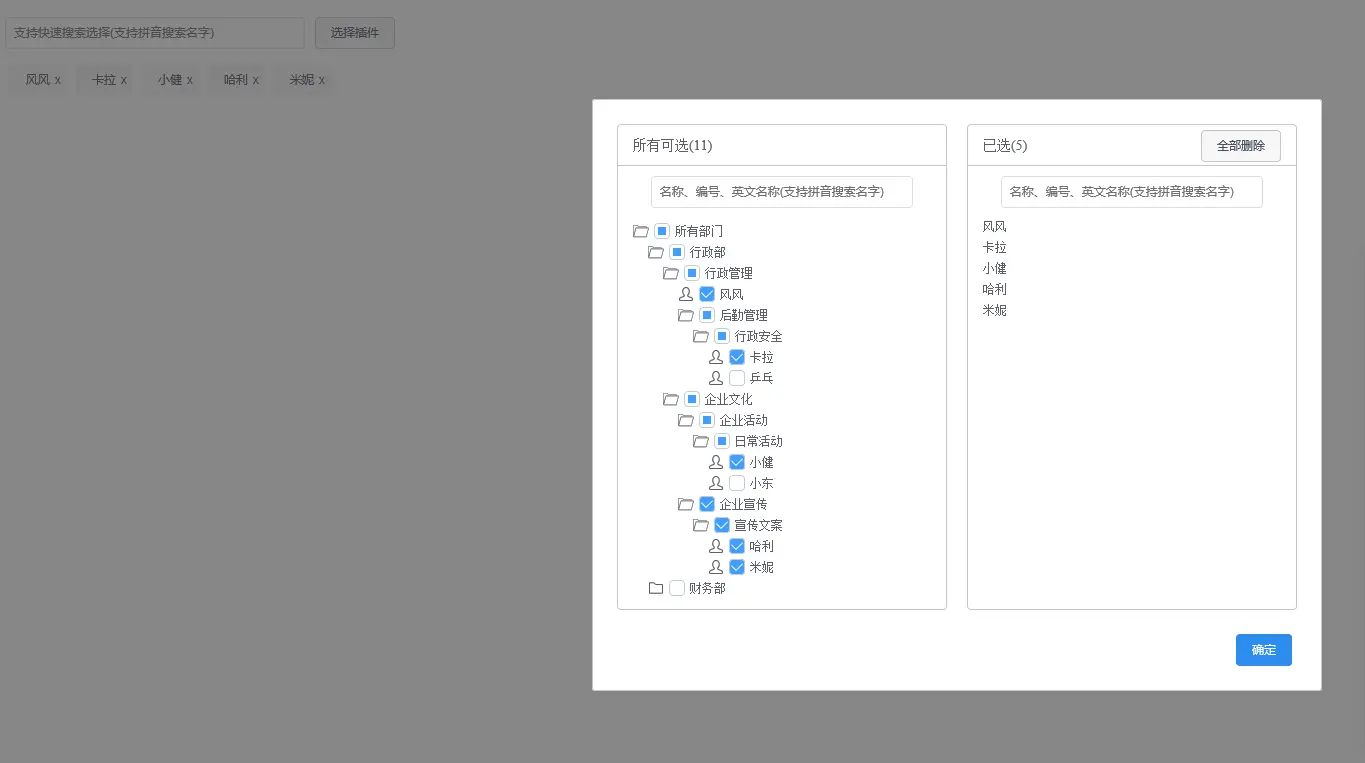Select 米妮 in the 已选 list
Viewport: 1365px width, 763px height.
point(995,311)
